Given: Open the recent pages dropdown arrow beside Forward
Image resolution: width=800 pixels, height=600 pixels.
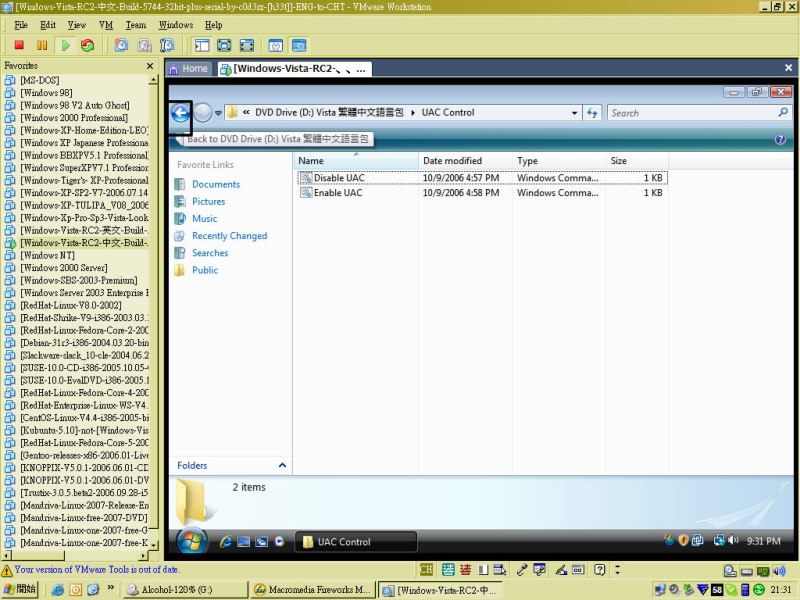Looking at the screenshot, I should (218, 113).
